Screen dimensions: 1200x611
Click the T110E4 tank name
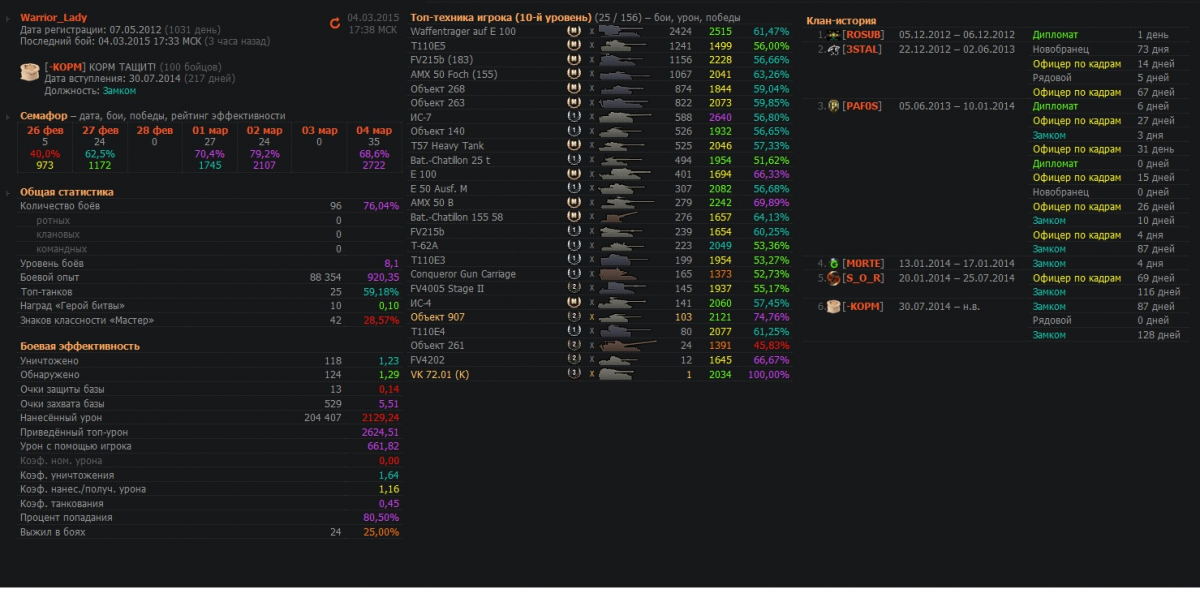pos(427,331)
